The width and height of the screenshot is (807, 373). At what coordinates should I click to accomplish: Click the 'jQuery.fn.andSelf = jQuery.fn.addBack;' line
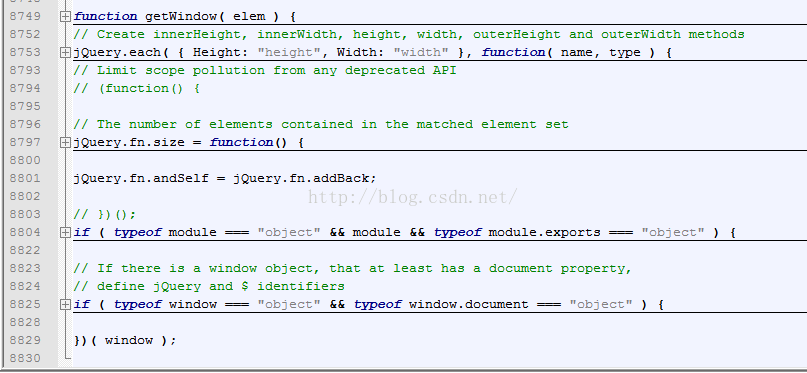pyautogui.click(x=225, y=179)
